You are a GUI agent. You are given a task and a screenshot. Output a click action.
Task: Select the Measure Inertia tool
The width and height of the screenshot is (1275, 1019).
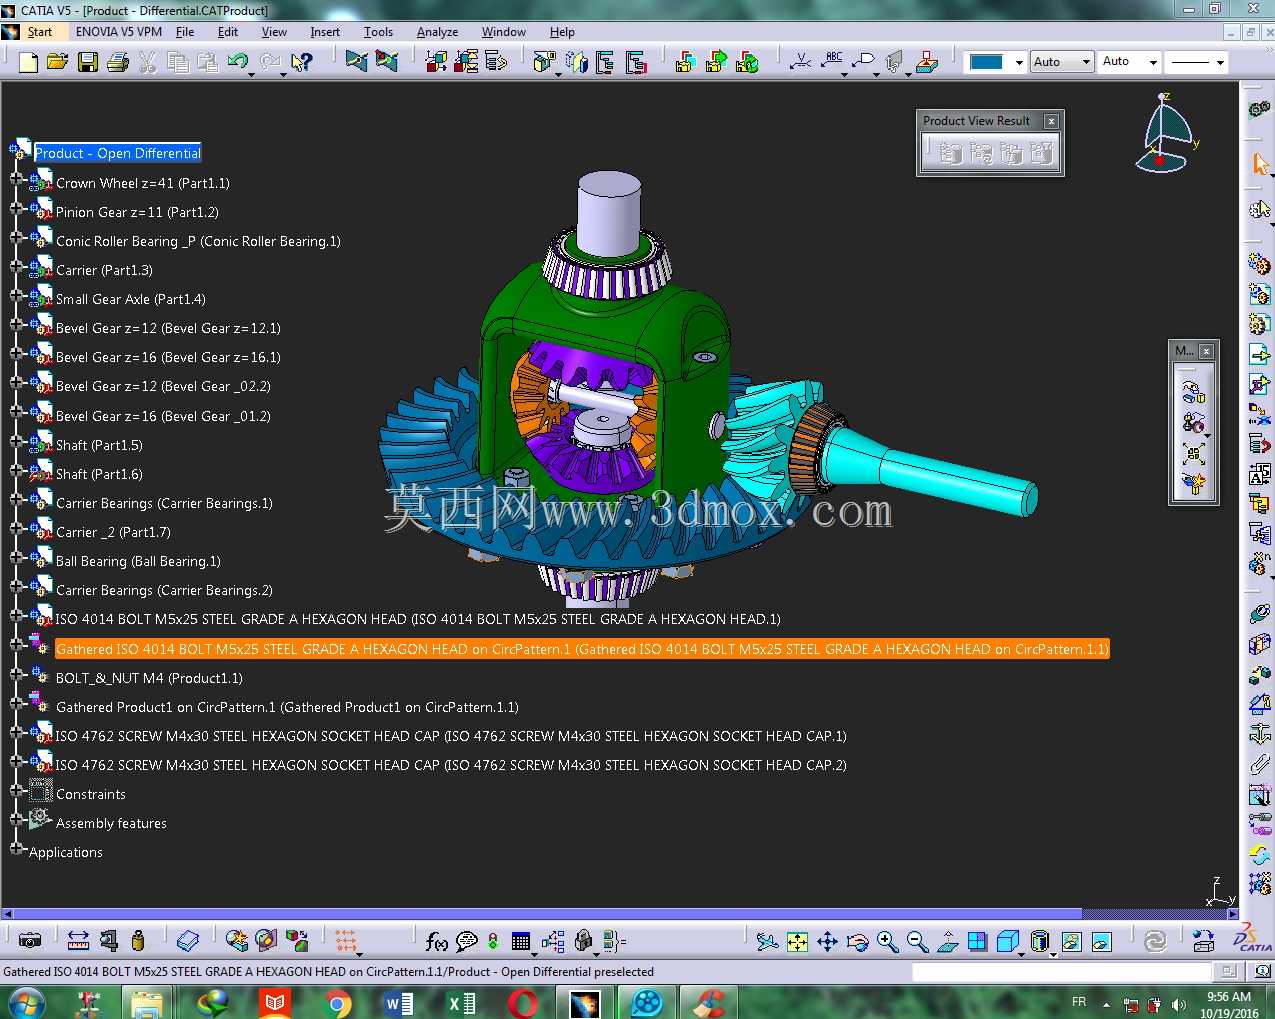pyautogui.click(x=138, y=941)
